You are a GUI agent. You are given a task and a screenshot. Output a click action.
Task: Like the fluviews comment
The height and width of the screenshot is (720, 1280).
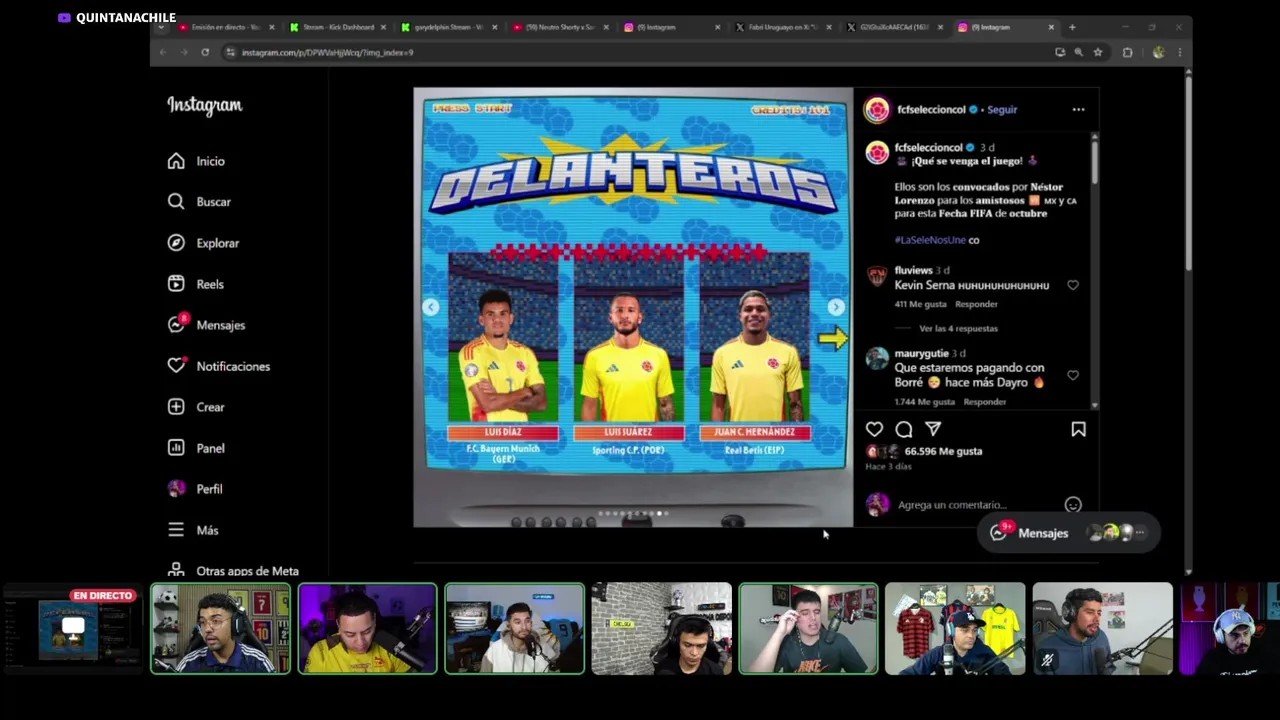(1073, 285)
